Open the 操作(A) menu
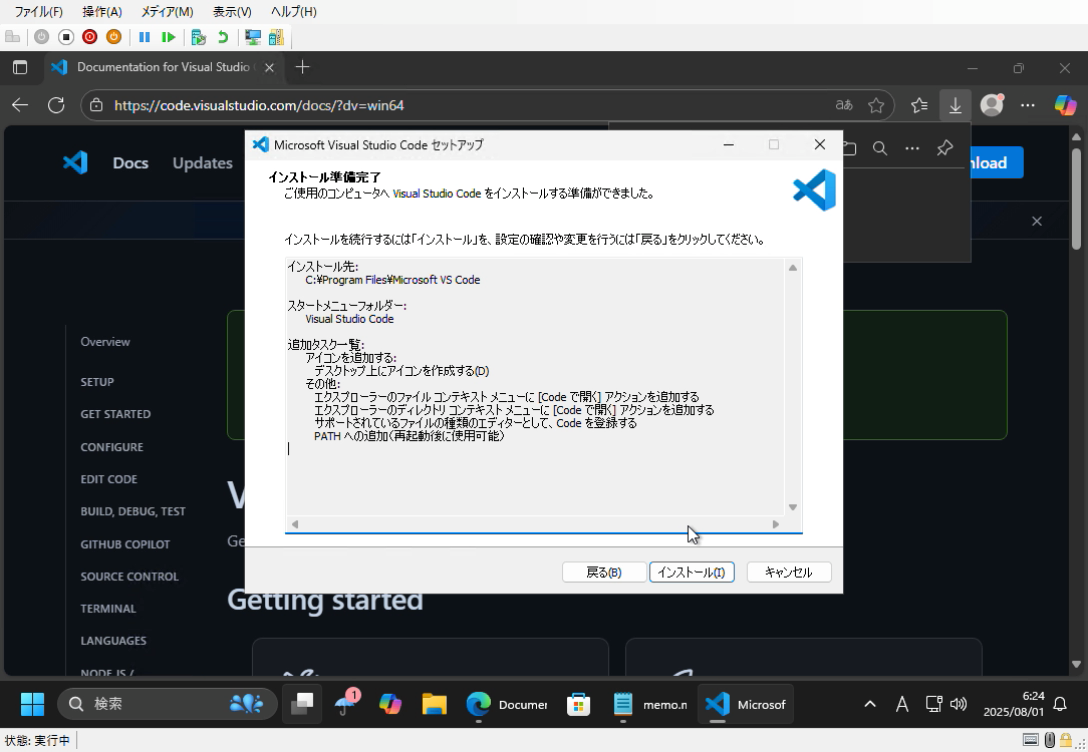 point(102,12)
